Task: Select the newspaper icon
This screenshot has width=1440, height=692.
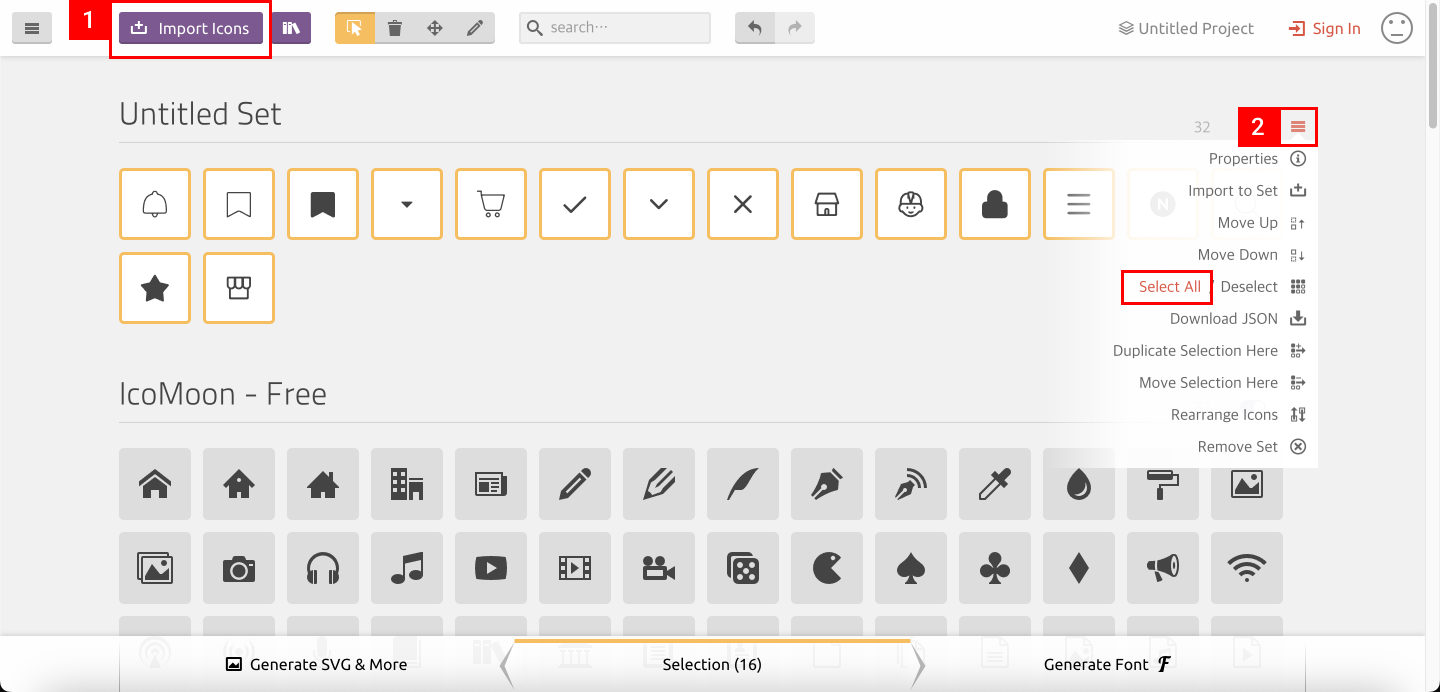Action: (x=491, y=484)
